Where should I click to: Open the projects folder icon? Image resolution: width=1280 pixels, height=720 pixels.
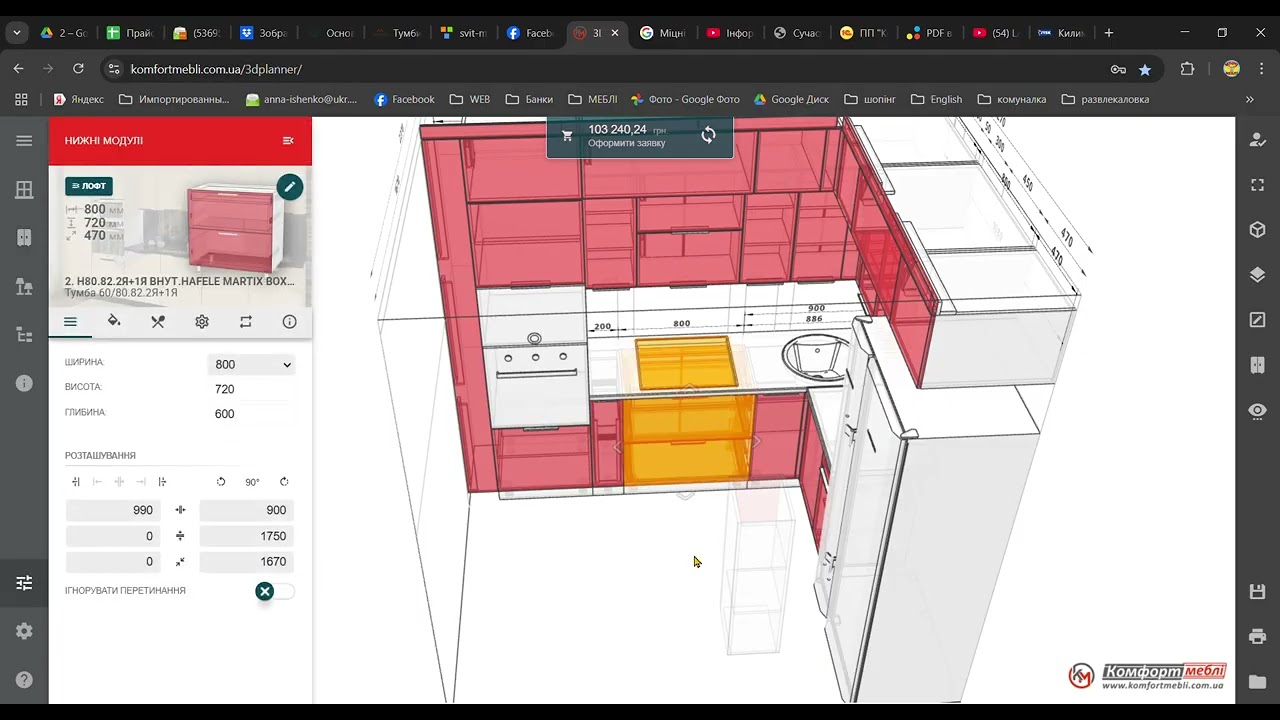pyautogui.click(x=1258, y=682)
